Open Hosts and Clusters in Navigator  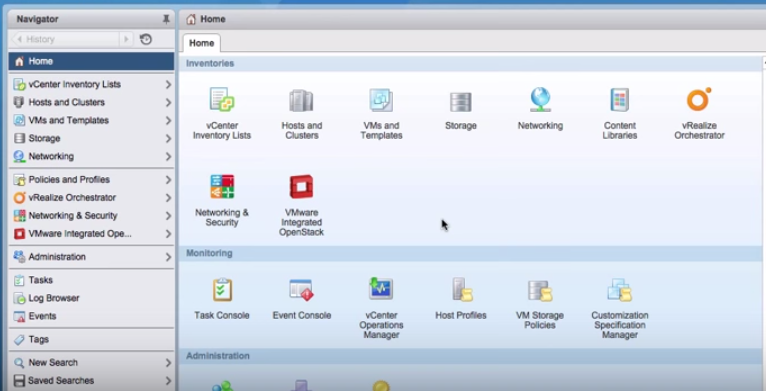(x=91, y=102)
